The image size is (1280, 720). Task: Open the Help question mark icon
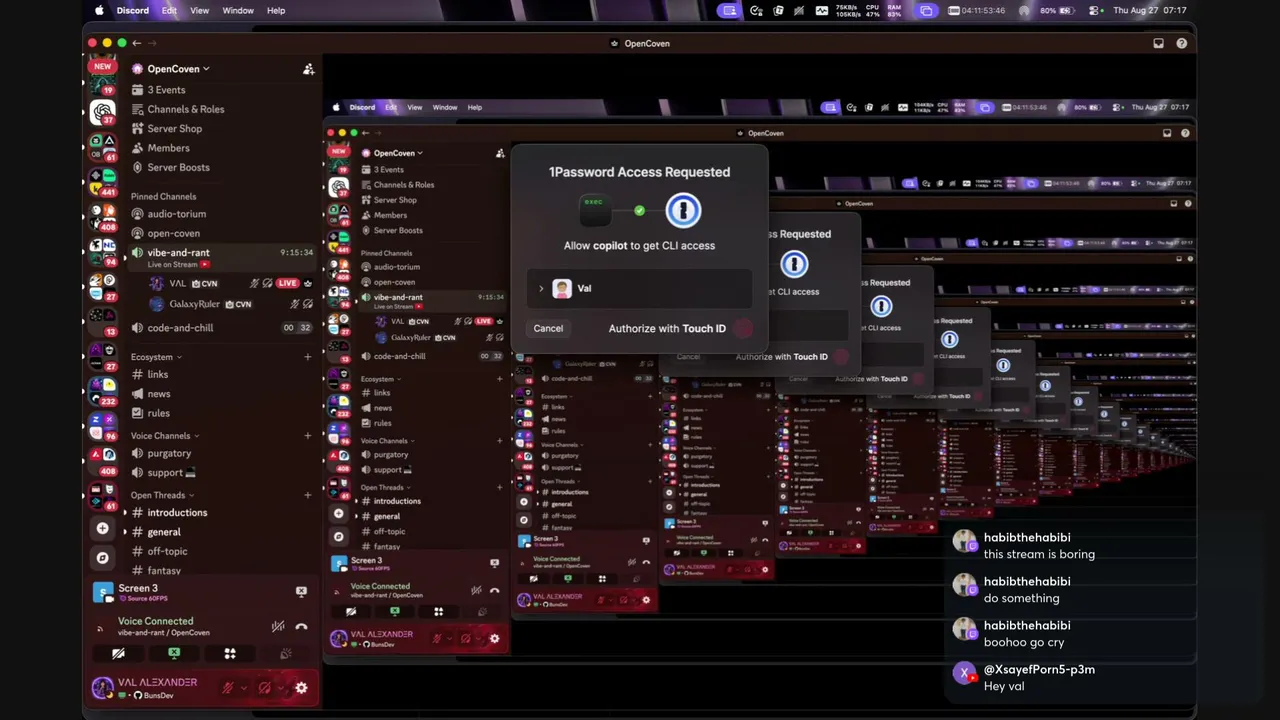1182,43
